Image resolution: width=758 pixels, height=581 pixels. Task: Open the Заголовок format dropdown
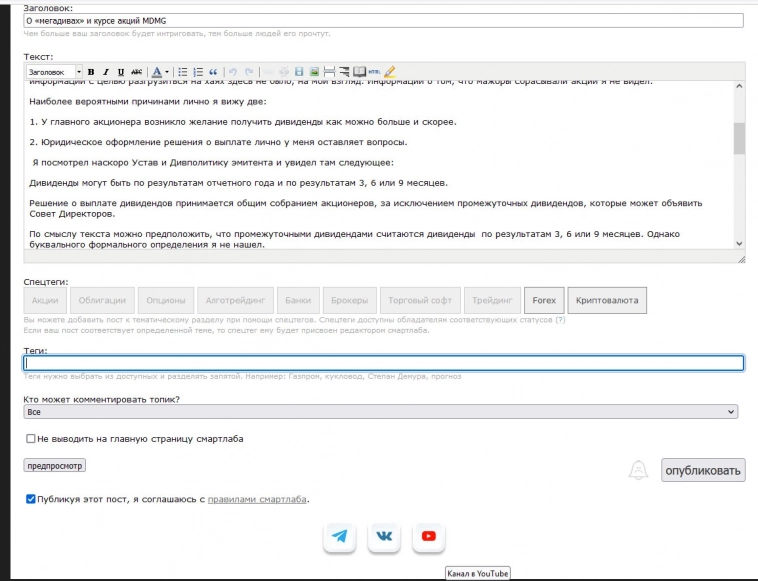tap(54, 72)
